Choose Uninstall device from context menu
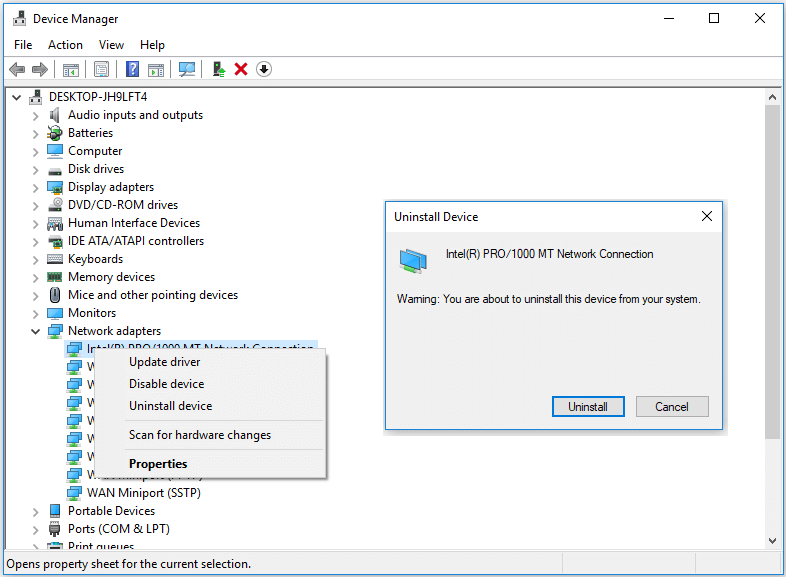The image size is (786, 577). pos(211,406)
